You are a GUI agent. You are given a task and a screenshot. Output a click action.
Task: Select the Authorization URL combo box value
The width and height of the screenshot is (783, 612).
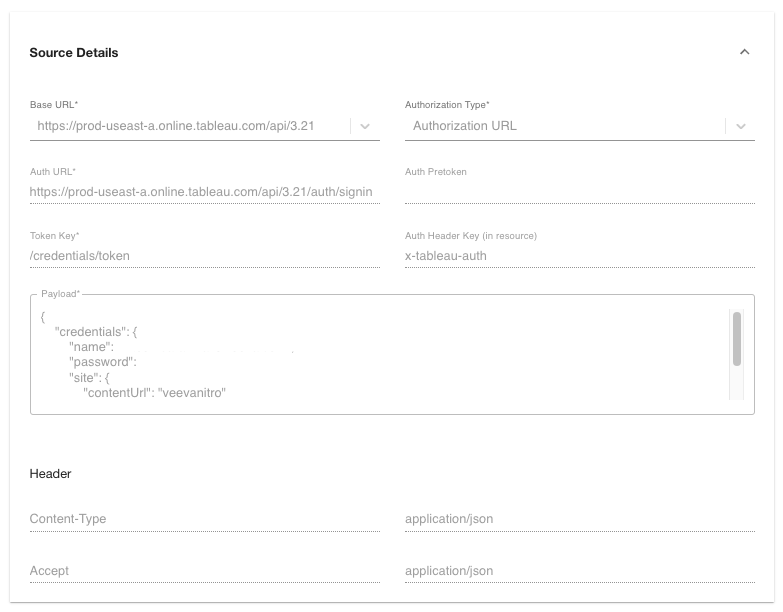click(465, 126)
